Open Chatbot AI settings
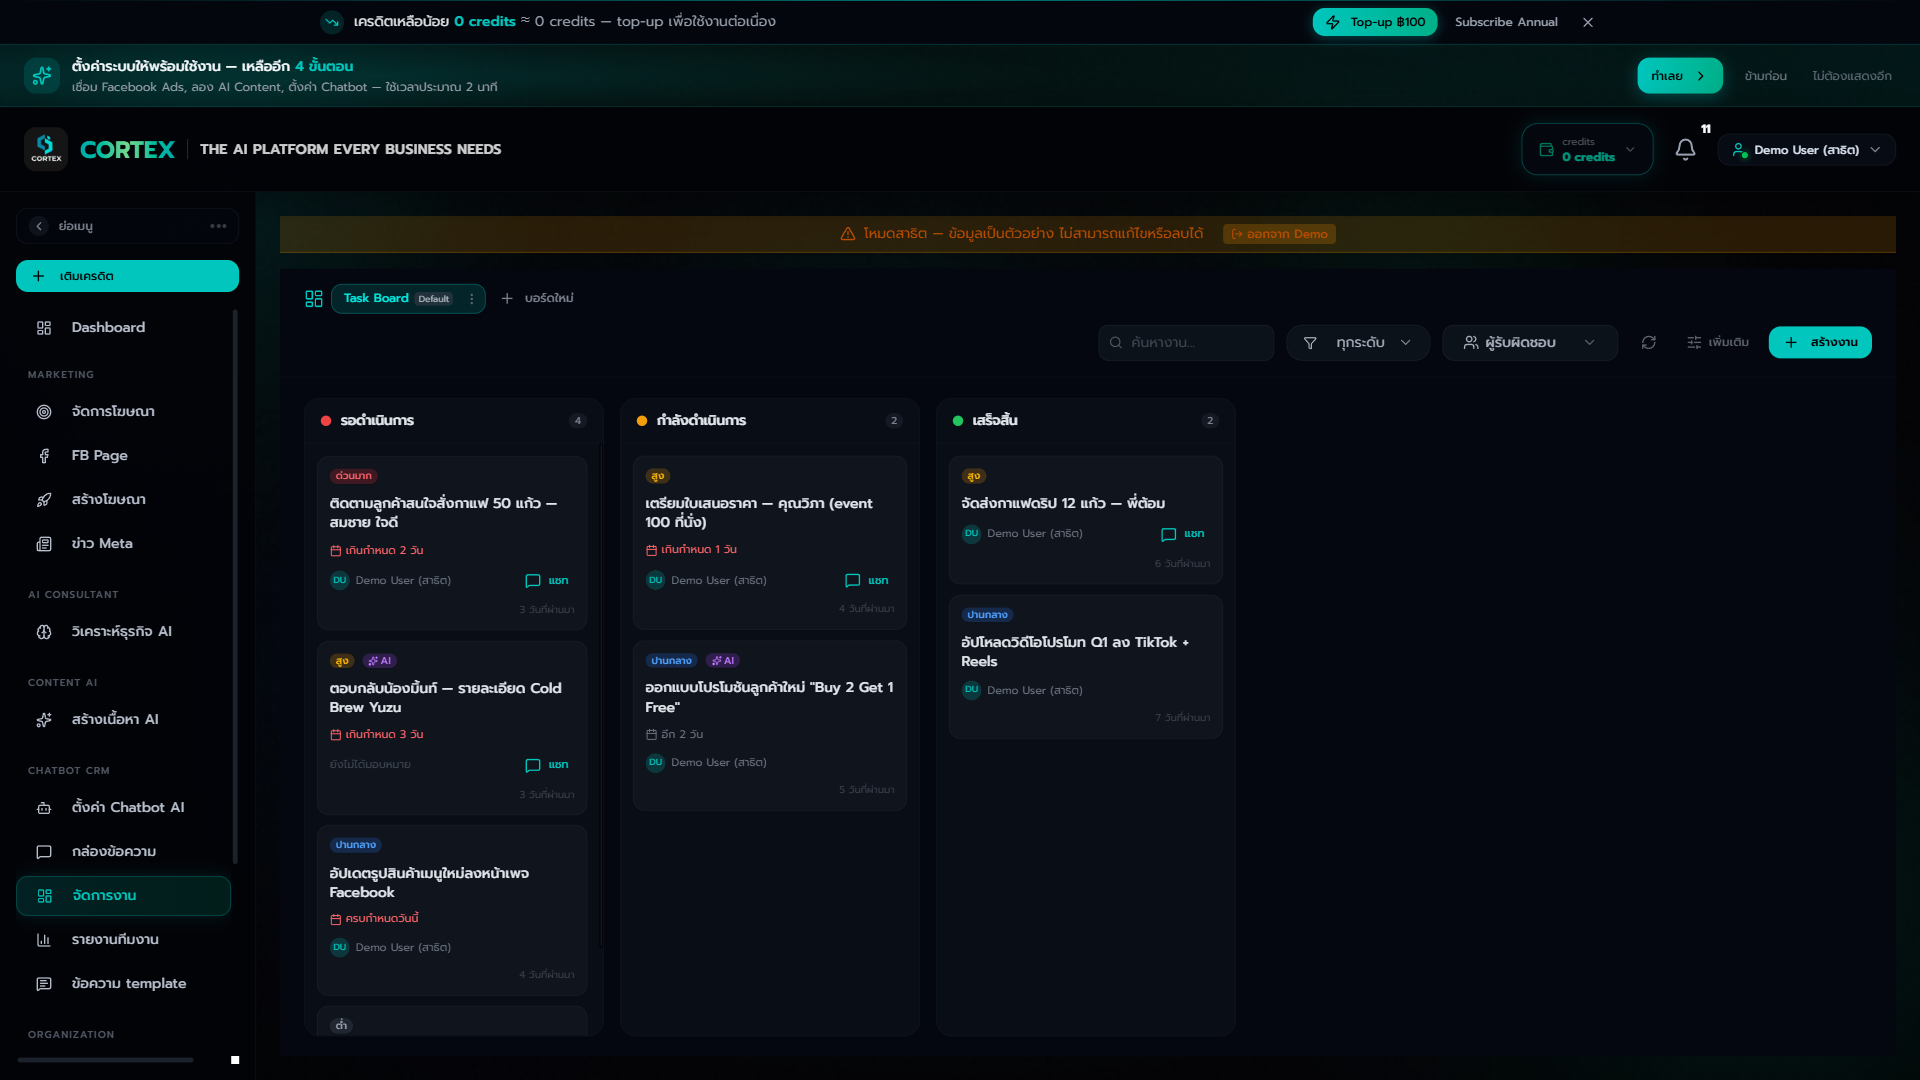The width and height of the screenshot is (1920, 1080). (x=123, y=808)
